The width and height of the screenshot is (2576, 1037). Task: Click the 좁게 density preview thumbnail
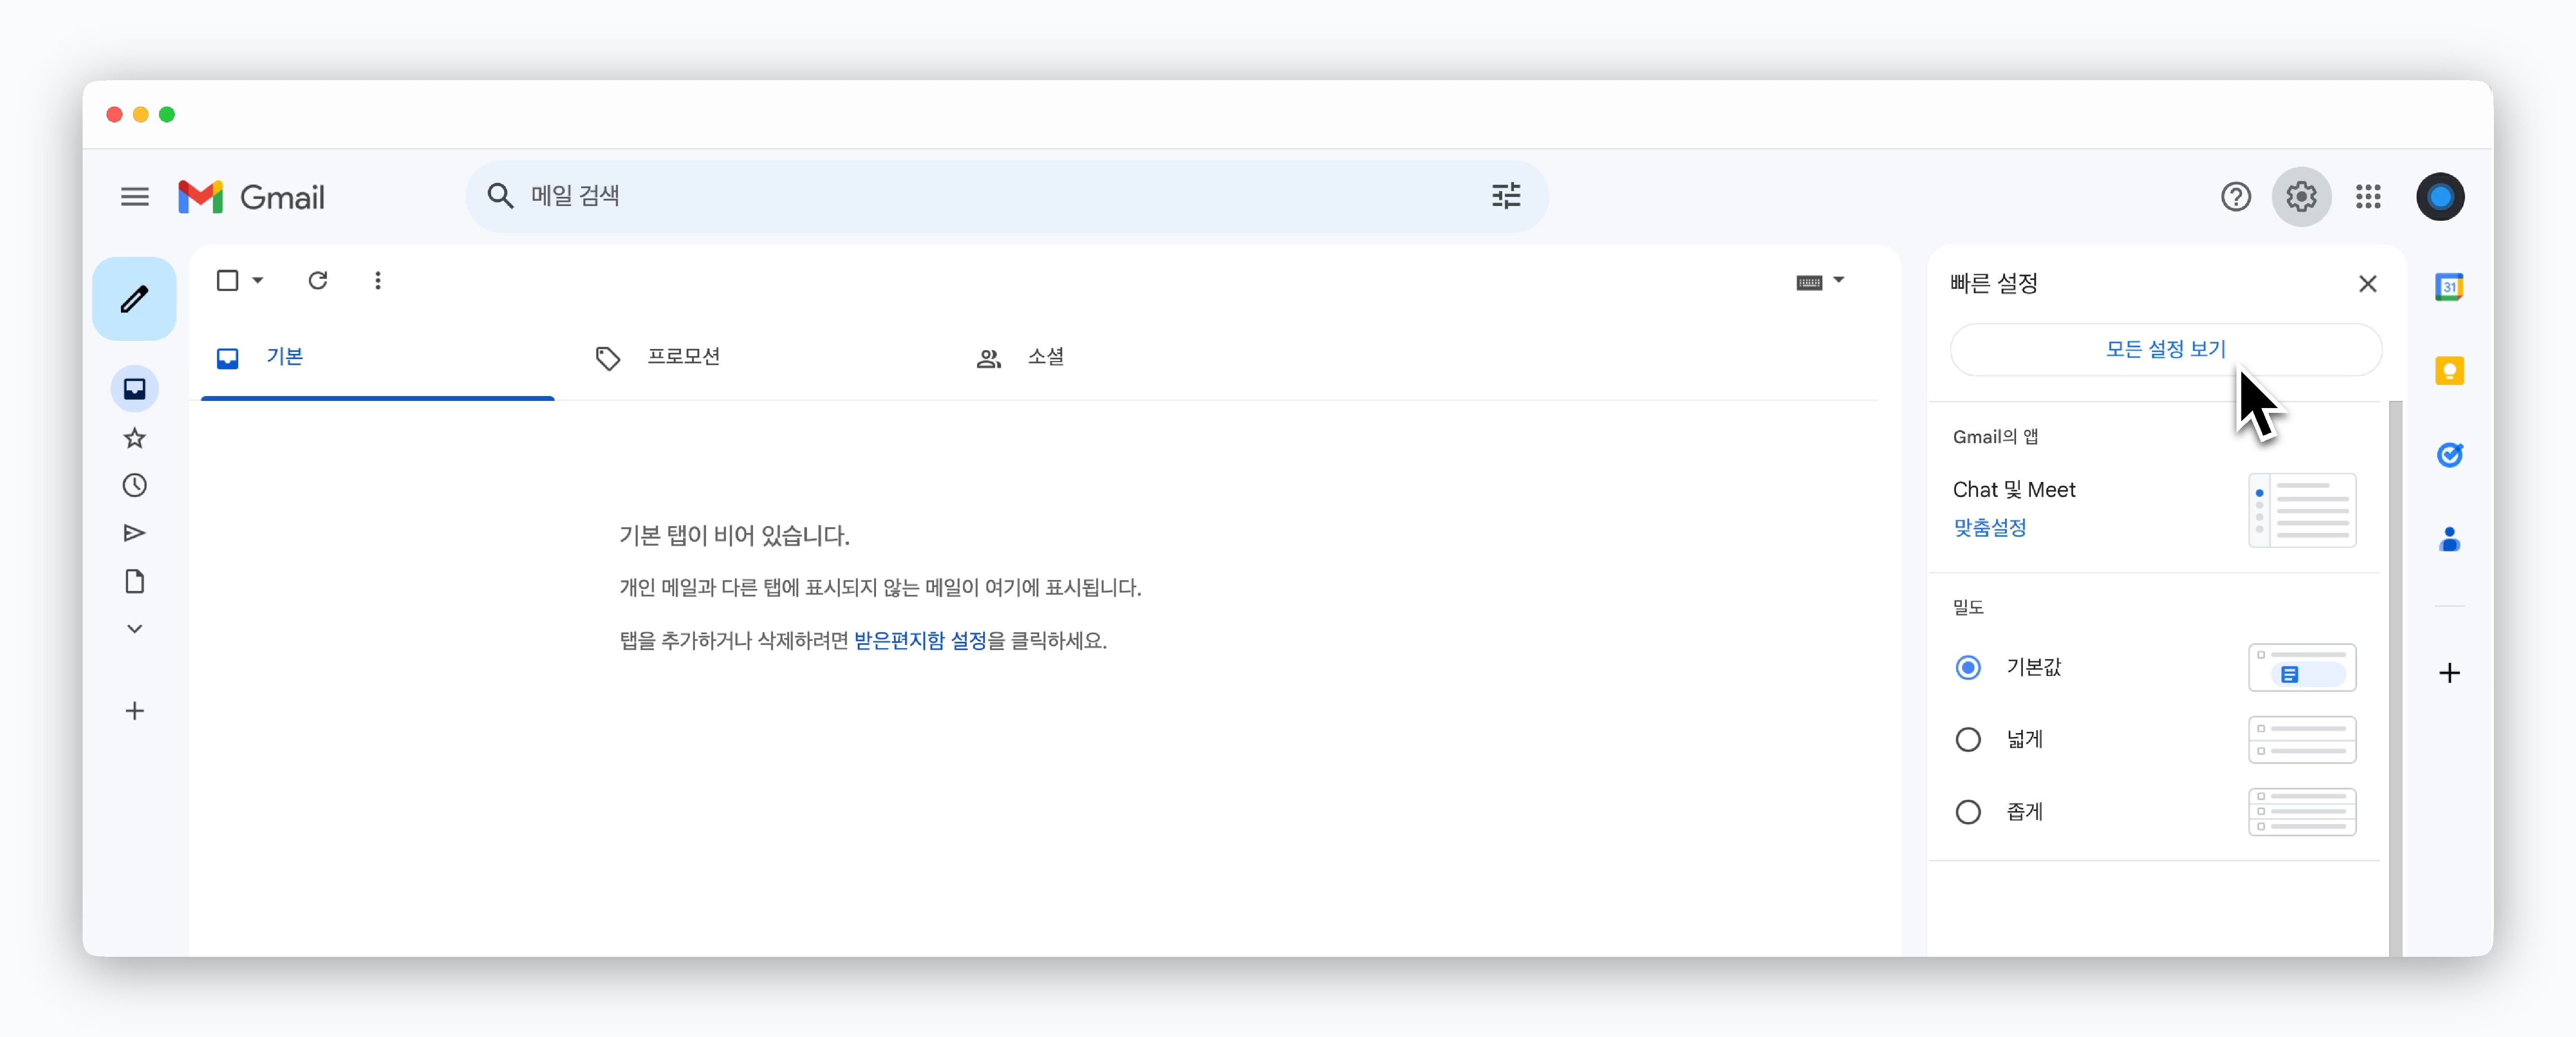(x=2302, y=812)
